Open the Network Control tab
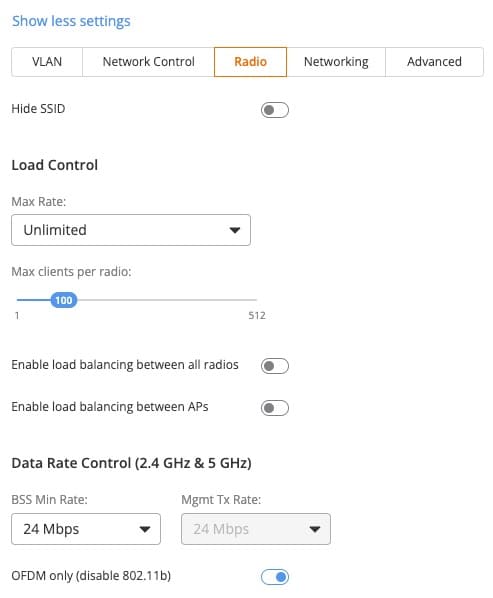Image resolution: width=493 pixels, height=598 pixels. 148,62
